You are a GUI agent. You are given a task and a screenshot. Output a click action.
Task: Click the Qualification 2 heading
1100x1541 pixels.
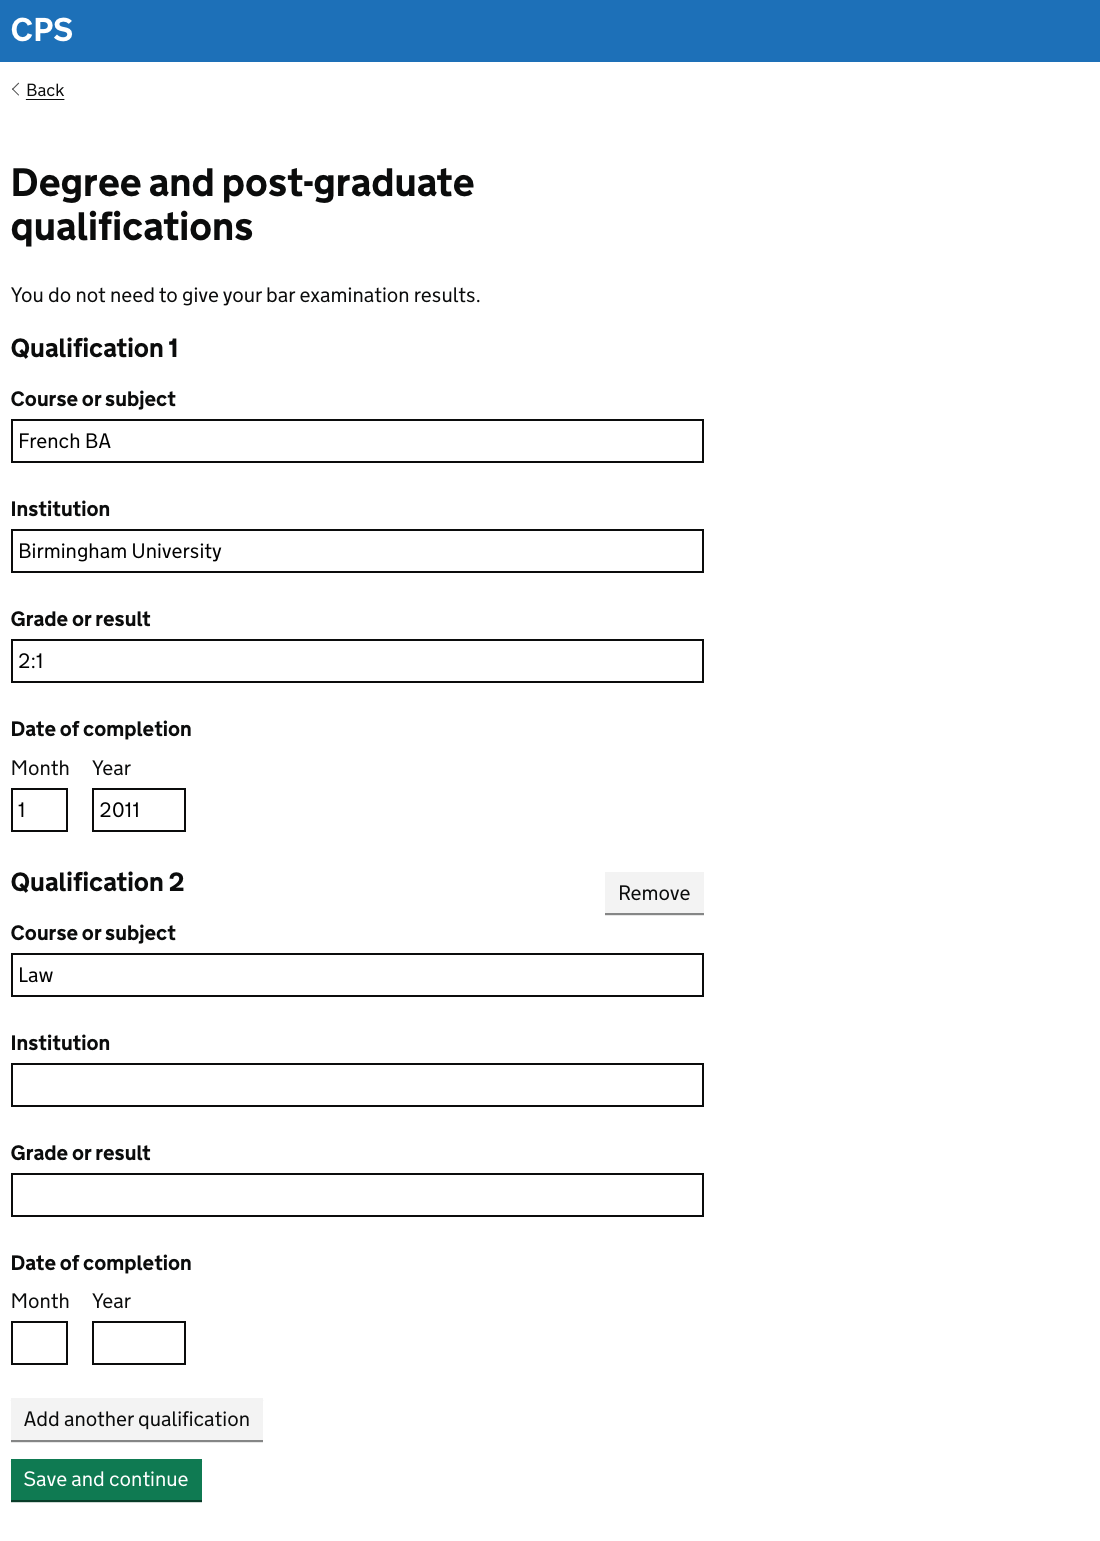click(97, 883)
